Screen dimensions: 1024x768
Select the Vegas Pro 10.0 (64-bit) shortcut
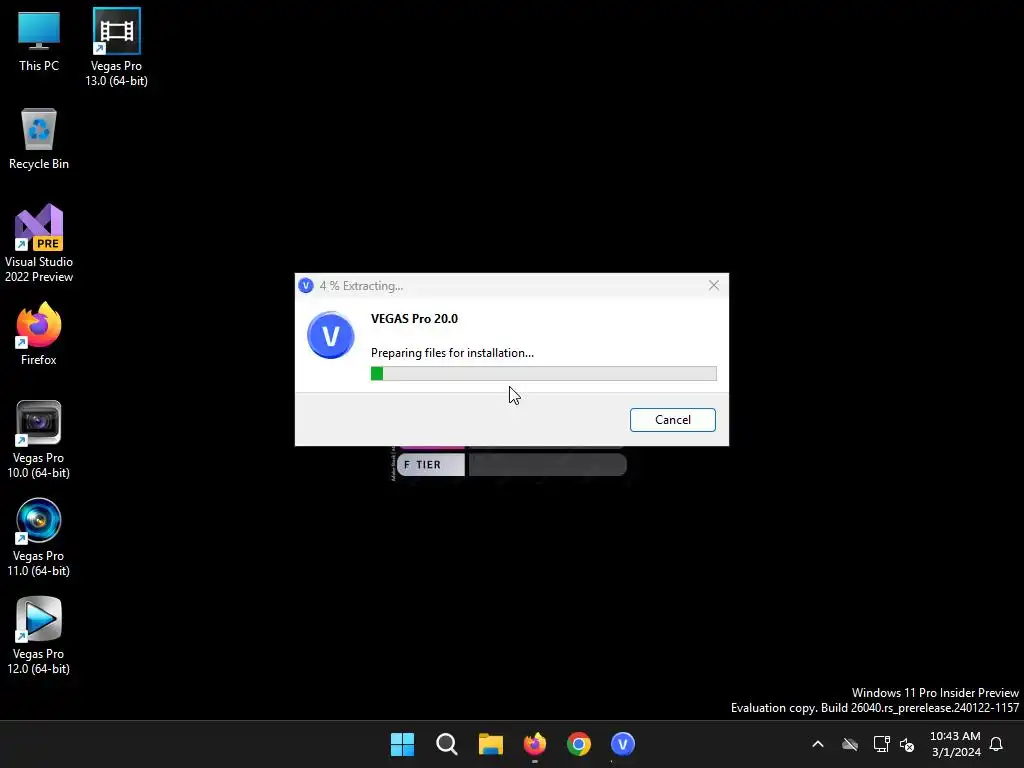point(39,440)
